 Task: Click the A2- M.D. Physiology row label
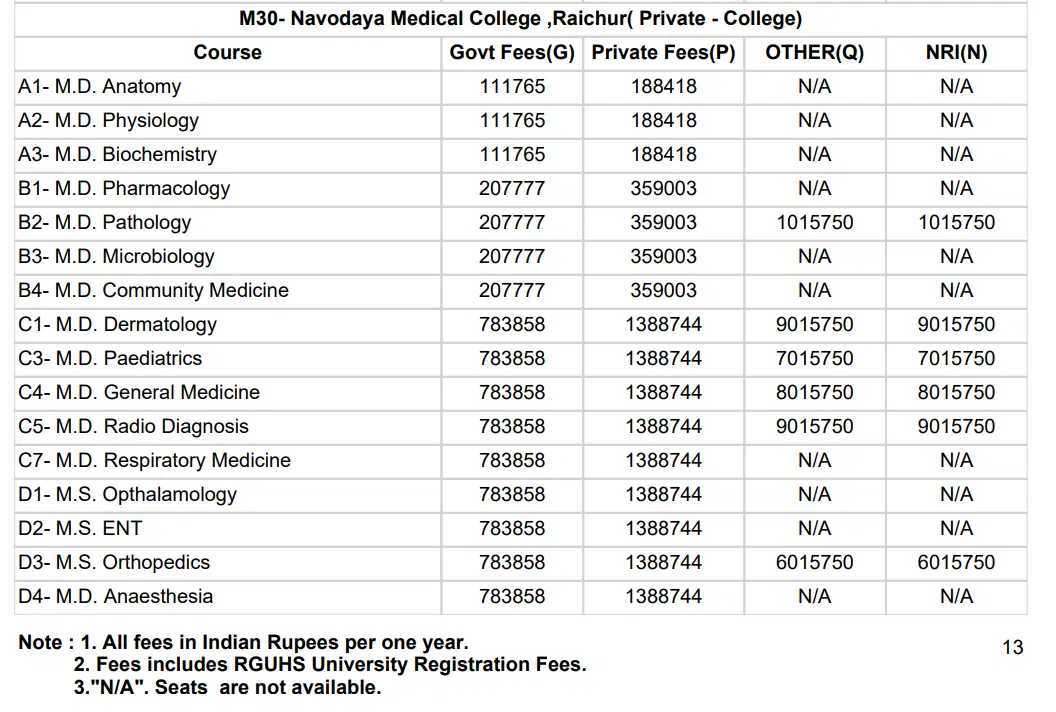pyautogui.click(x=108, y=121)
